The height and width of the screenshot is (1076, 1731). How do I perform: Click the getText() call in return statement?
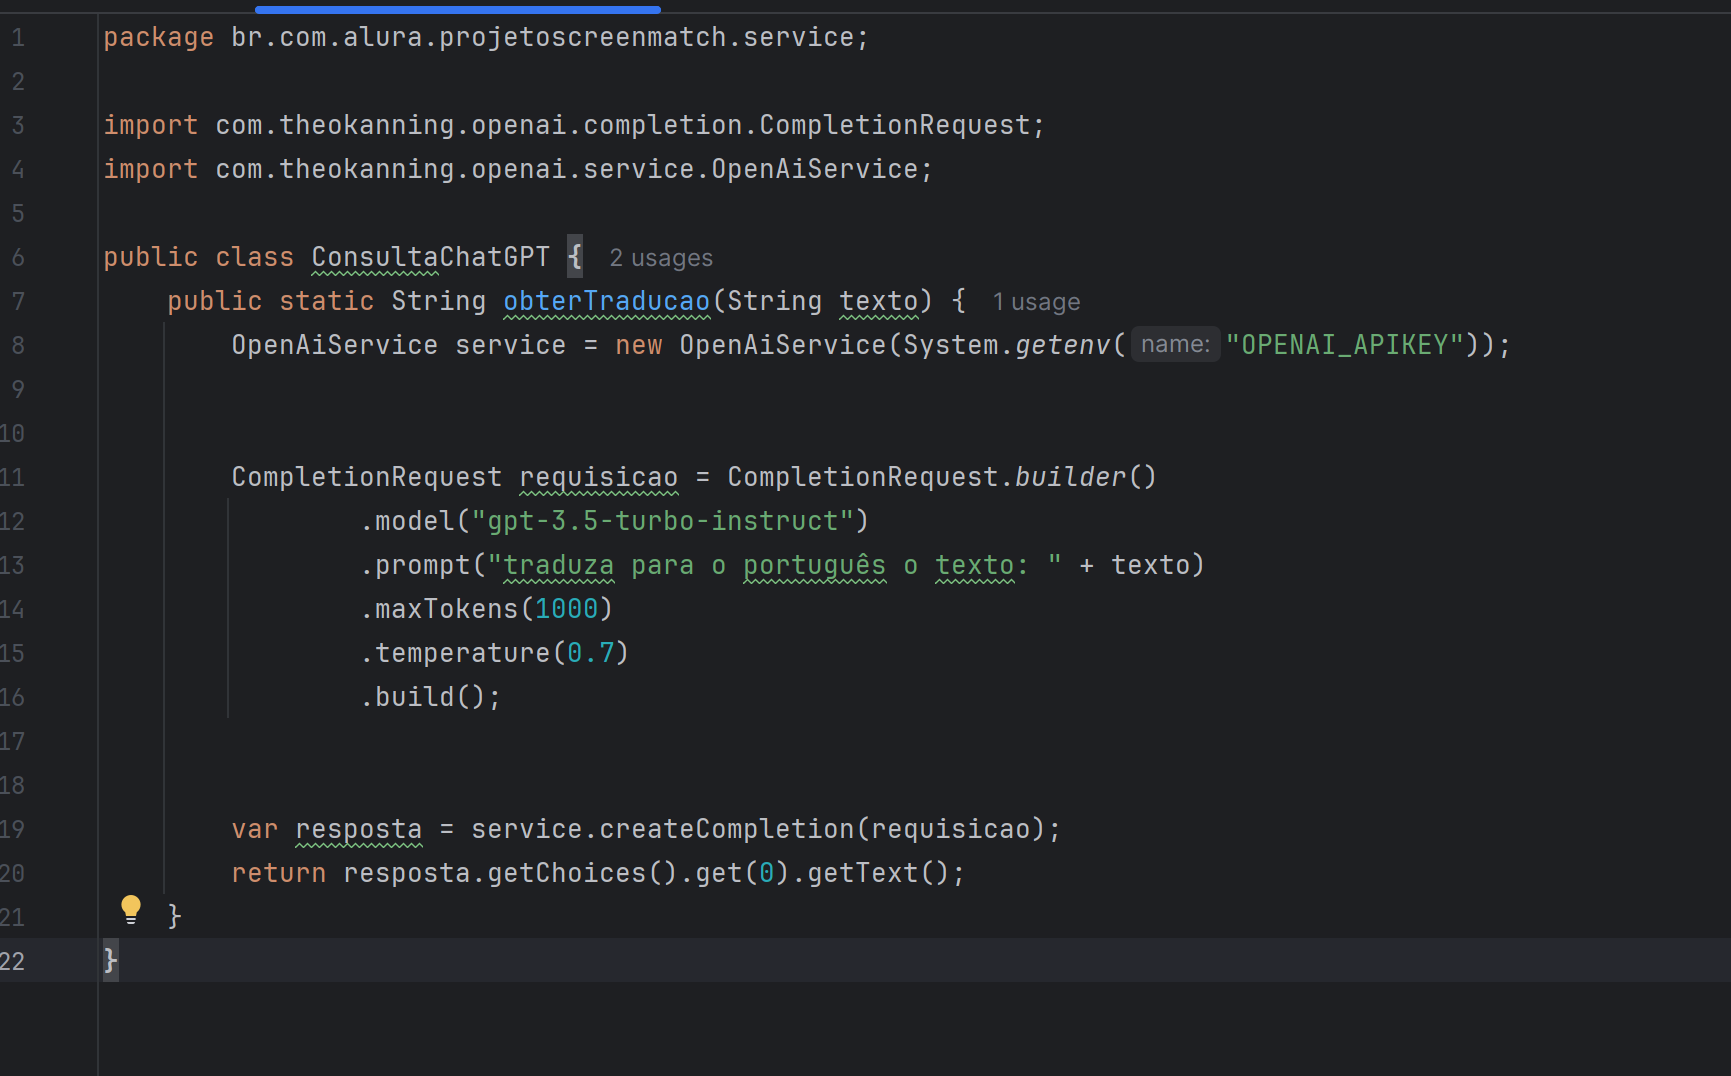(879, 873)
